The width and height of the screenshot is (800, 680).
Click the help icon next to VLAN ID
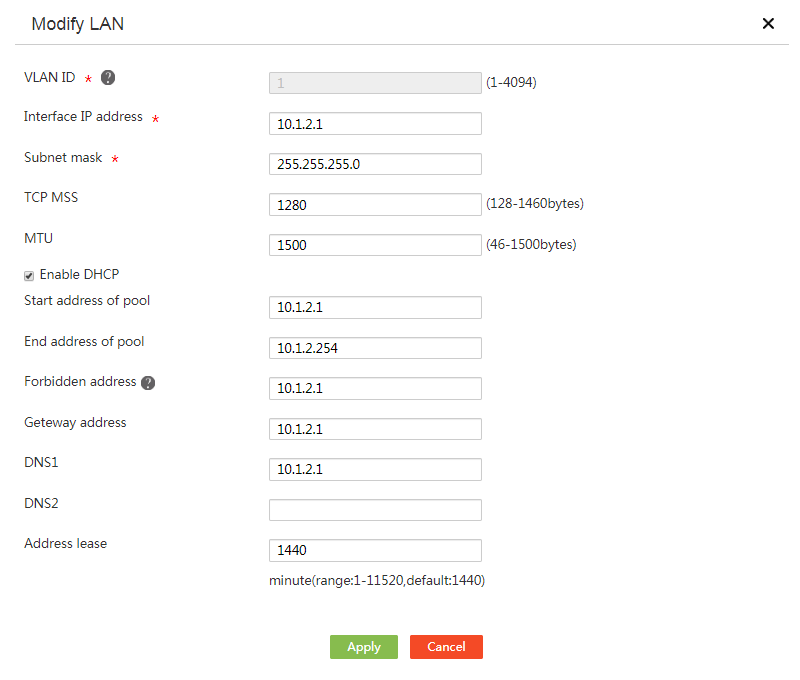pos(108,78)
